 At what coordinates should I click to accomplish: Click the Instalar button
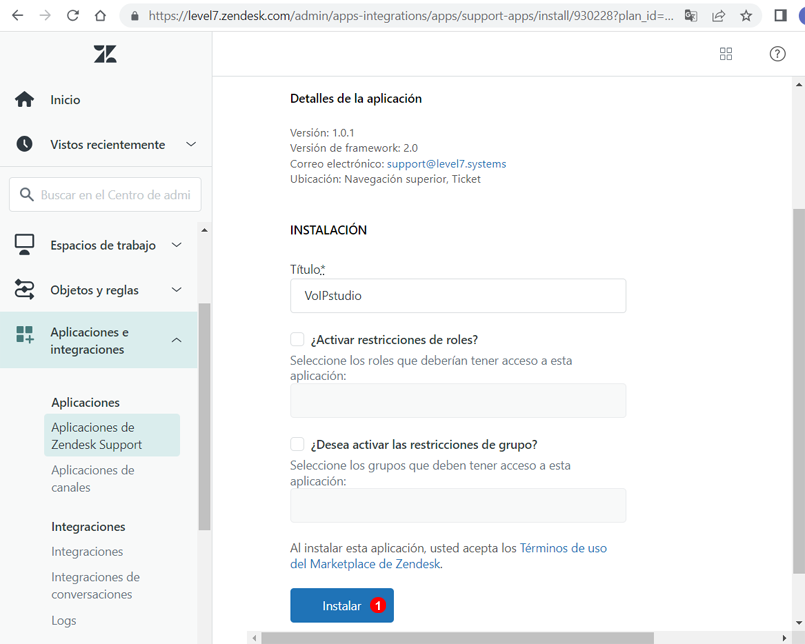(342, 605)
